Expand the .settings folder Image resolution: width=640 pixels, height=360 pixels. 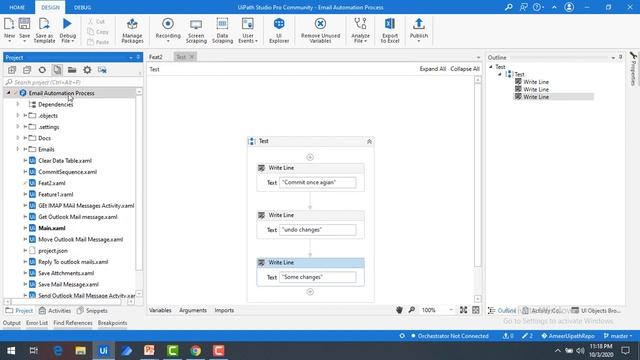pos(18,127)
